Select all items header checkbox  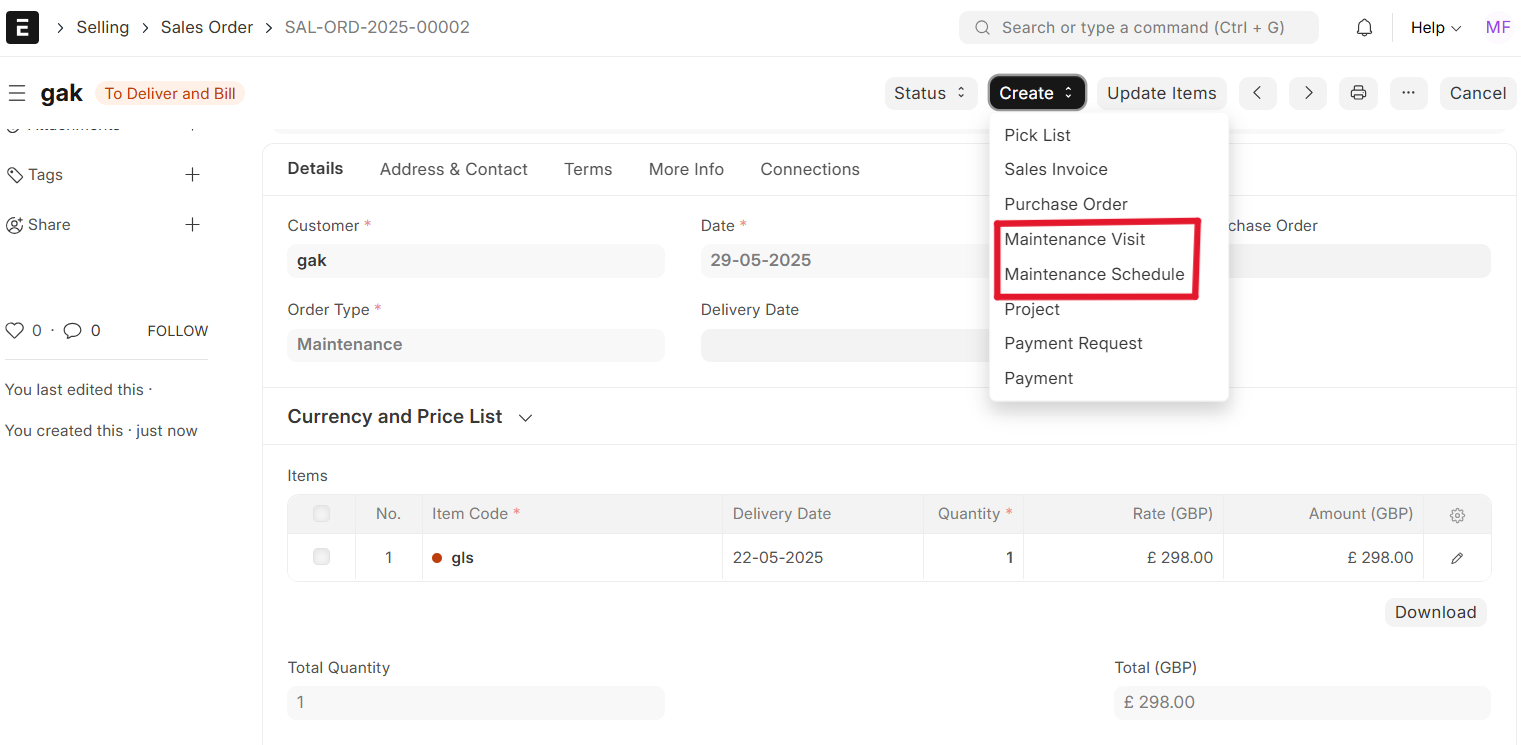pyautogui.click(x=321, y=514)
